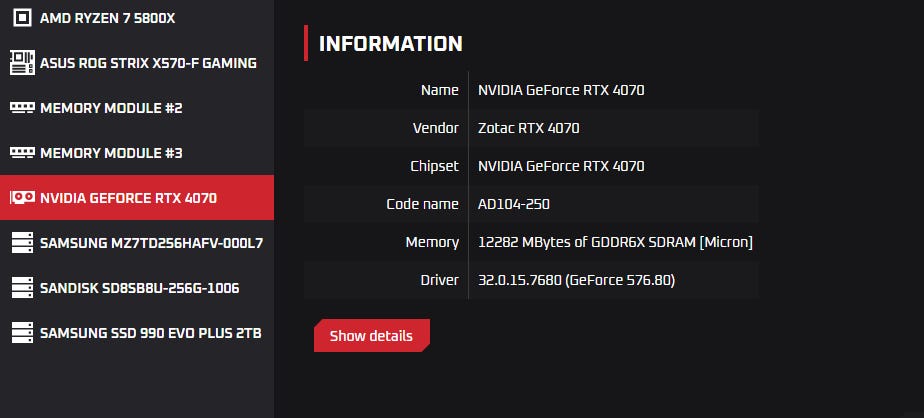This screenshot has height=418, width=924.
Task: Click the Driver version value 32.0.15.7680
Action: coord(576,280)
